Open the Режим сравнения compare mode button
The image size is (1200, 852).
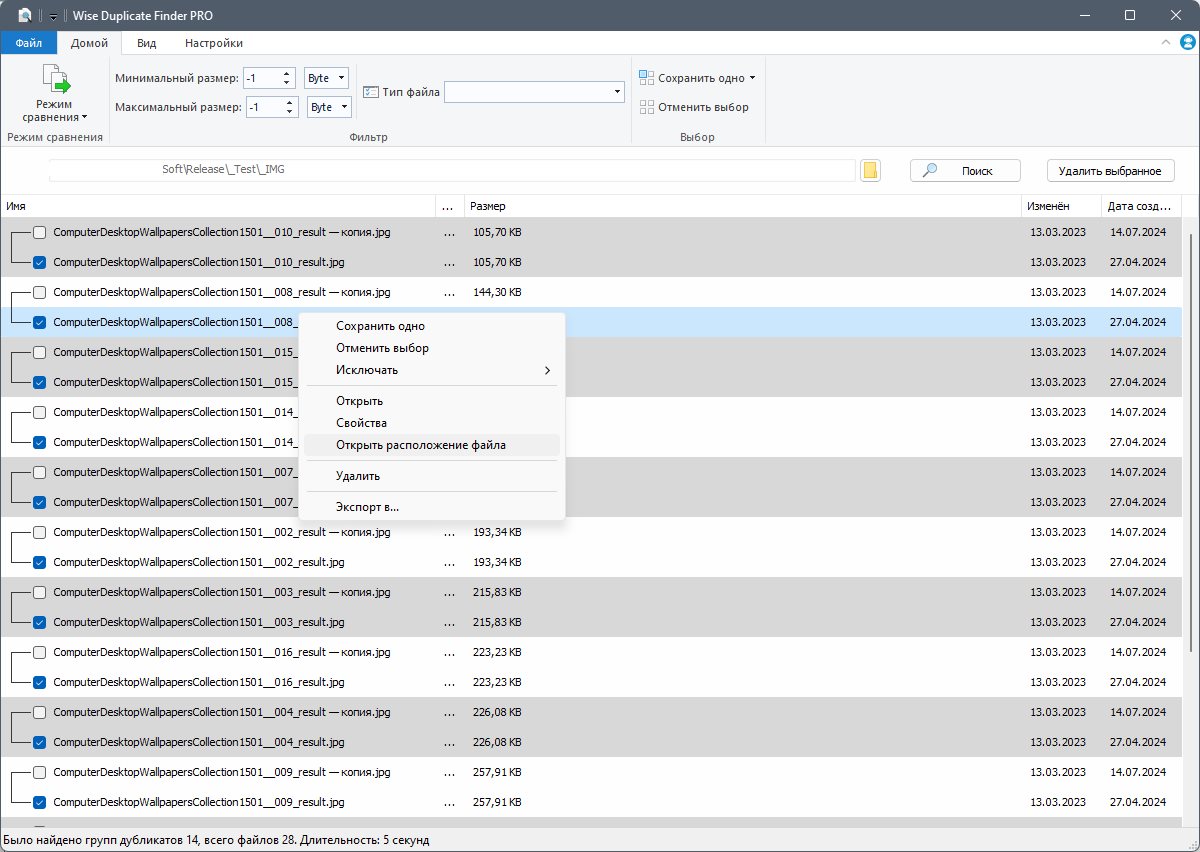[x=55, y=93]
